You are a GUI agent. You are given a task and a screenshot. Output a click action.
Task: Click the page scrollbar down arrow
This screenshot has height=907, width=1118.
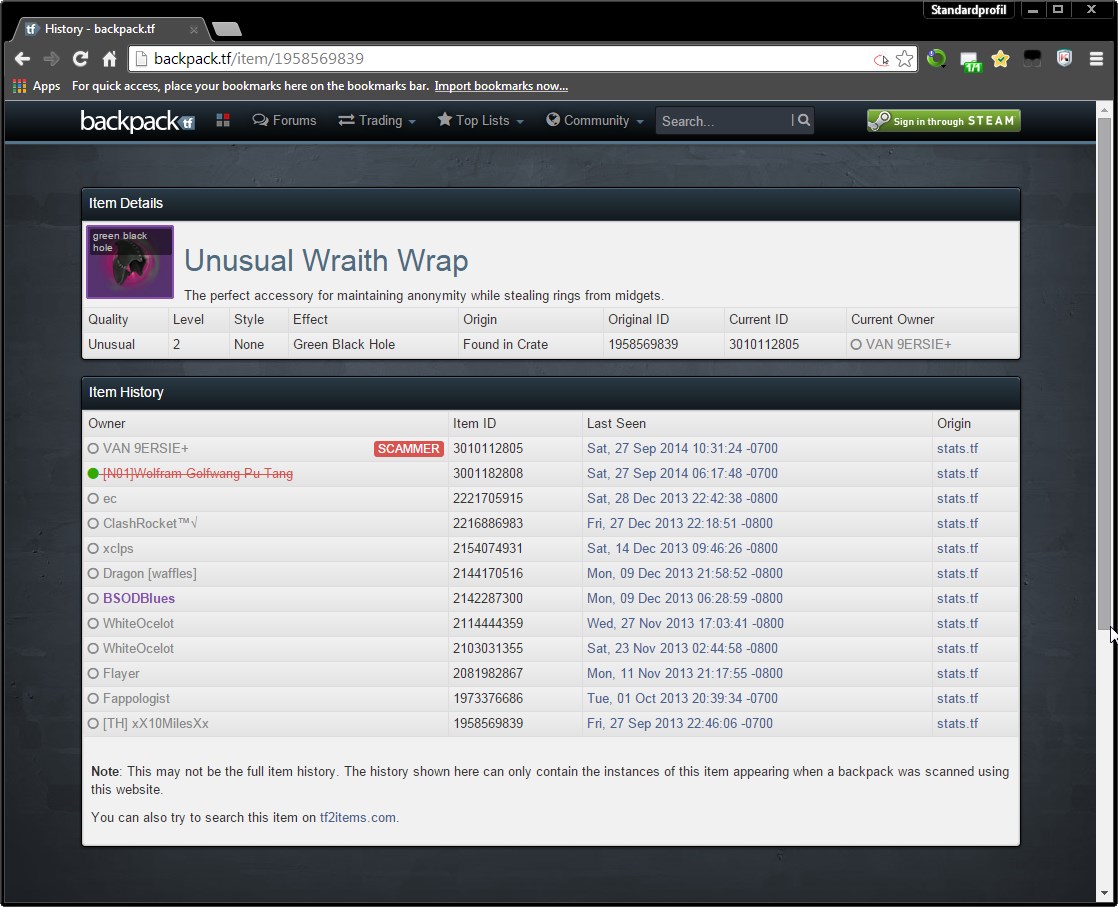click(1104, 893)
